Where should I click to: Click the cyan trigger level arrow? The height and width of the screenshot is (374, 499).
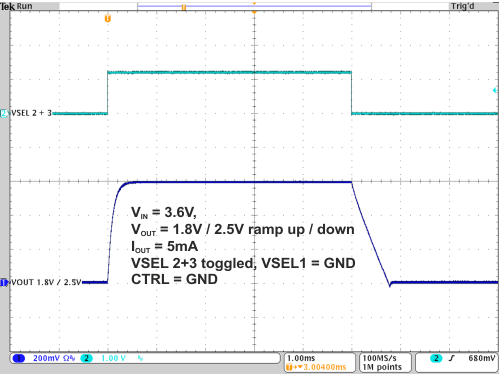[495, 90]
